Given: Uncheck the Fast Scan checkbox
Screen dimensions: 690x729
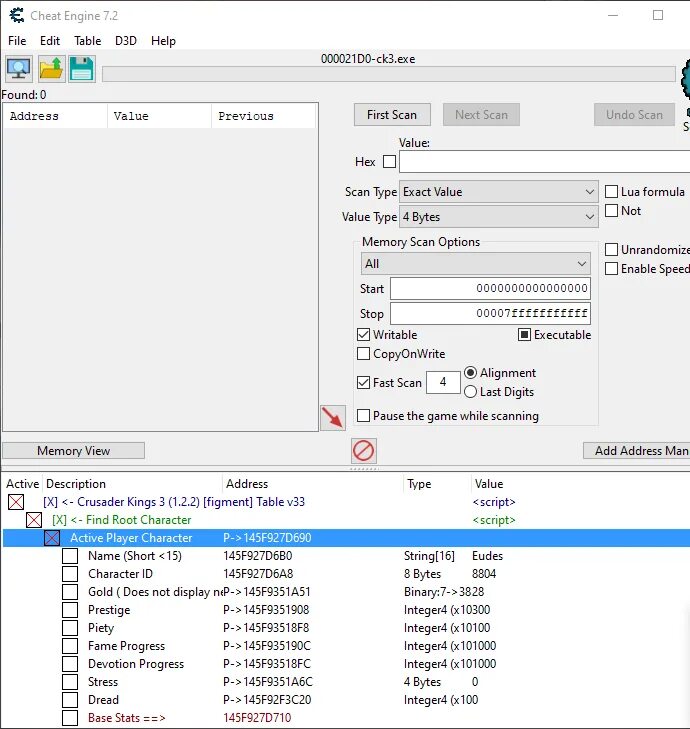Looking at the screenshot, I should coord(364,383).
